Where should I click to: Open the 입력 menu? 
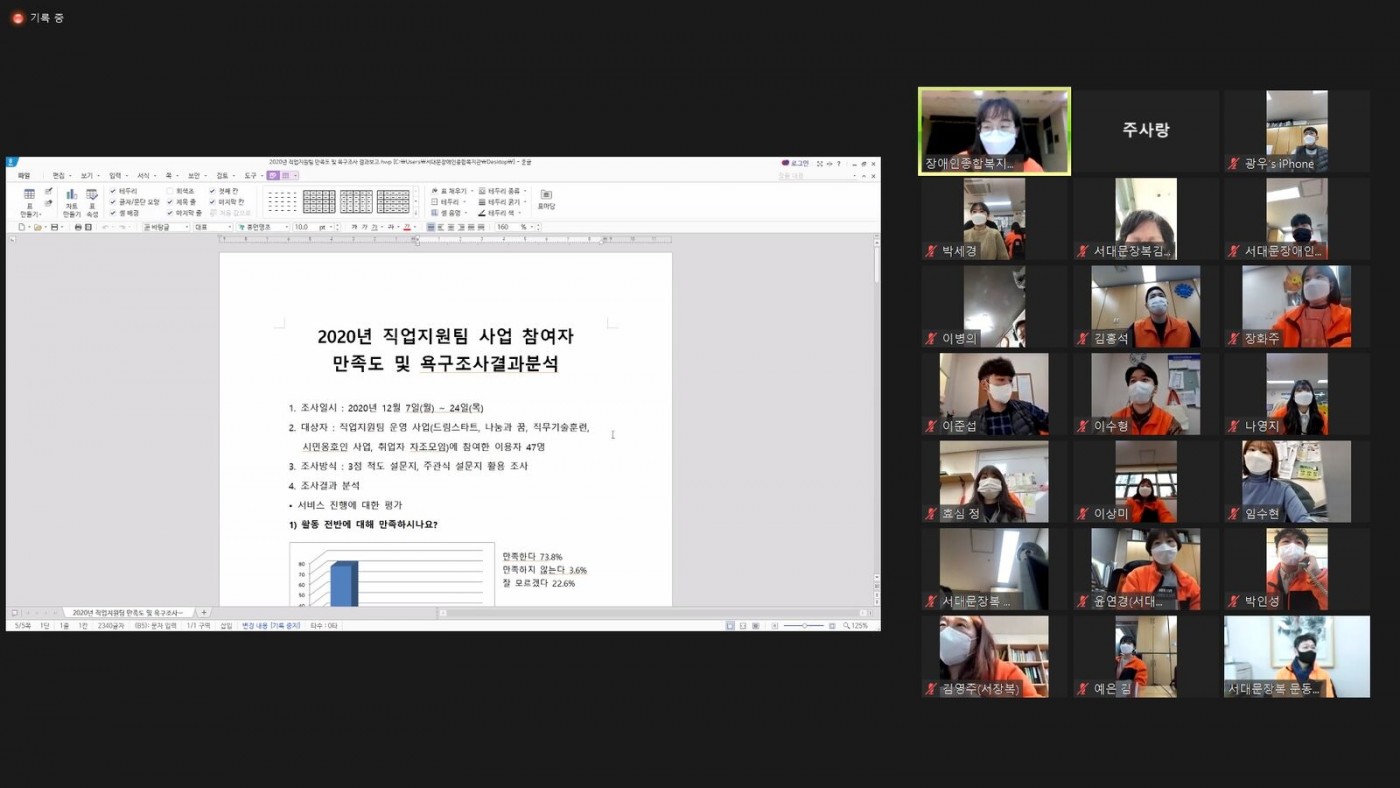[x=117, y=176]
